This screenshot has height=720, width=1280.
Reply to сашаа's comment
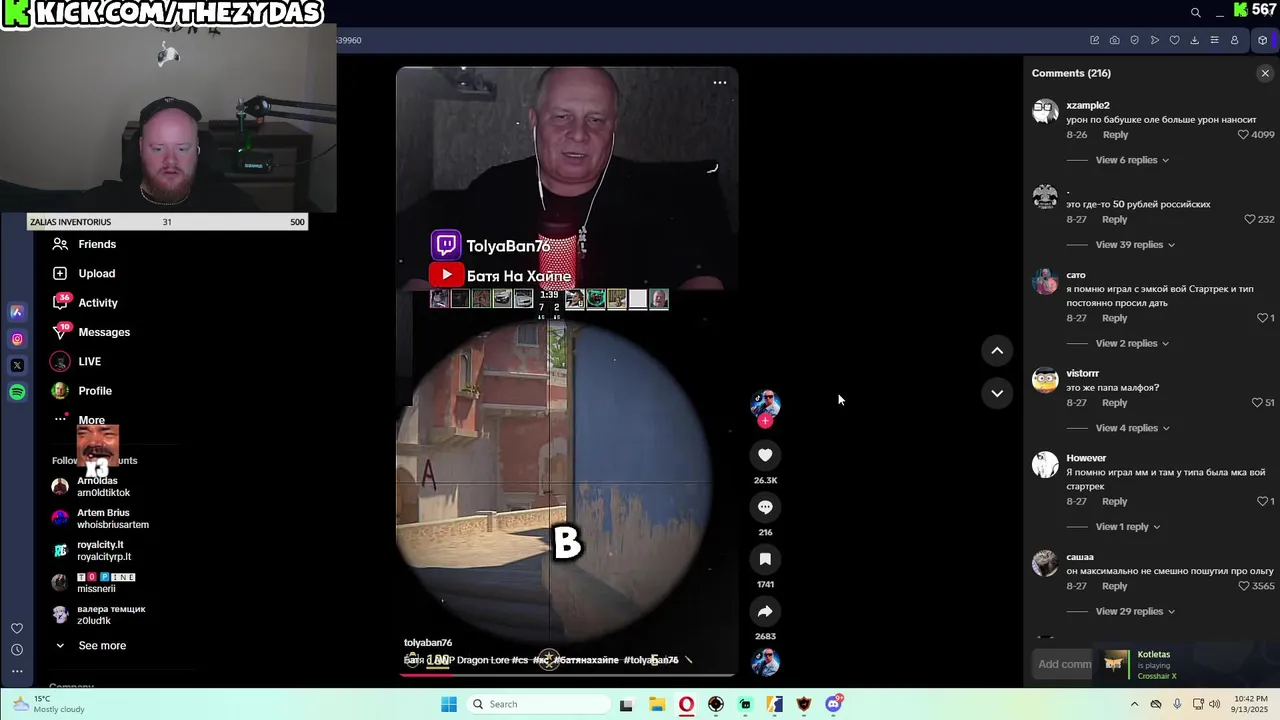(1115, 586)
